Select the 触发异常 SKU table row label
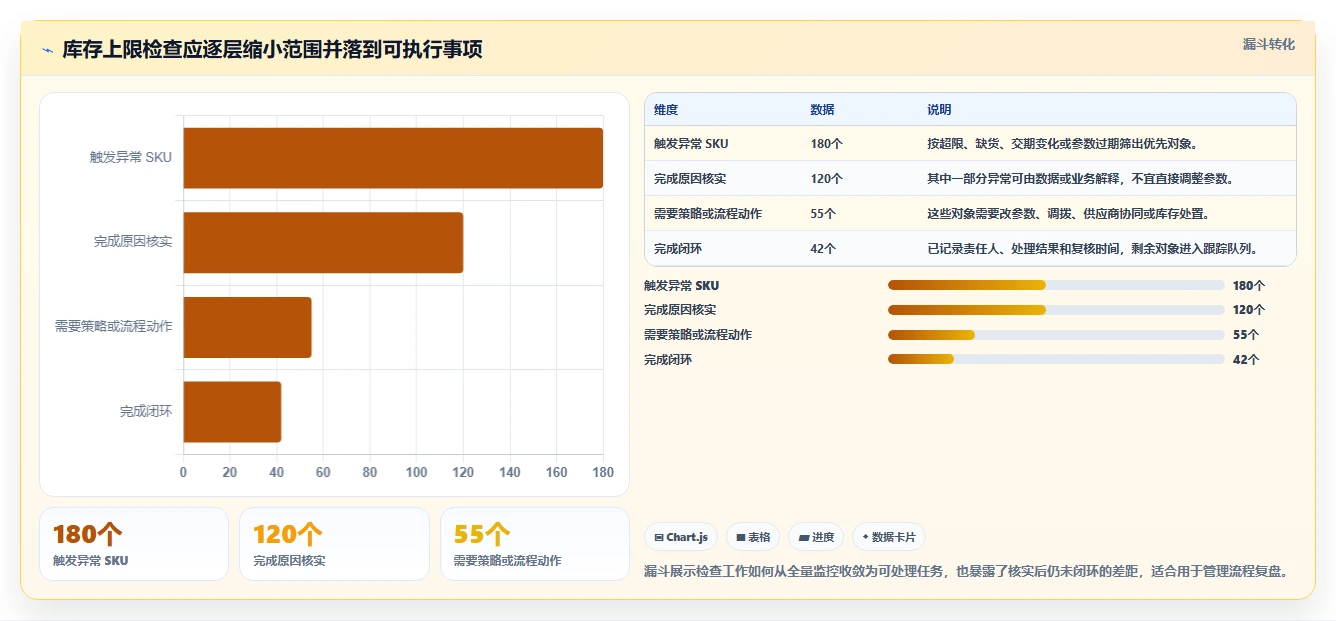Image resolution: width=1336 pixels, height=621 pixels. pos(691,144)
